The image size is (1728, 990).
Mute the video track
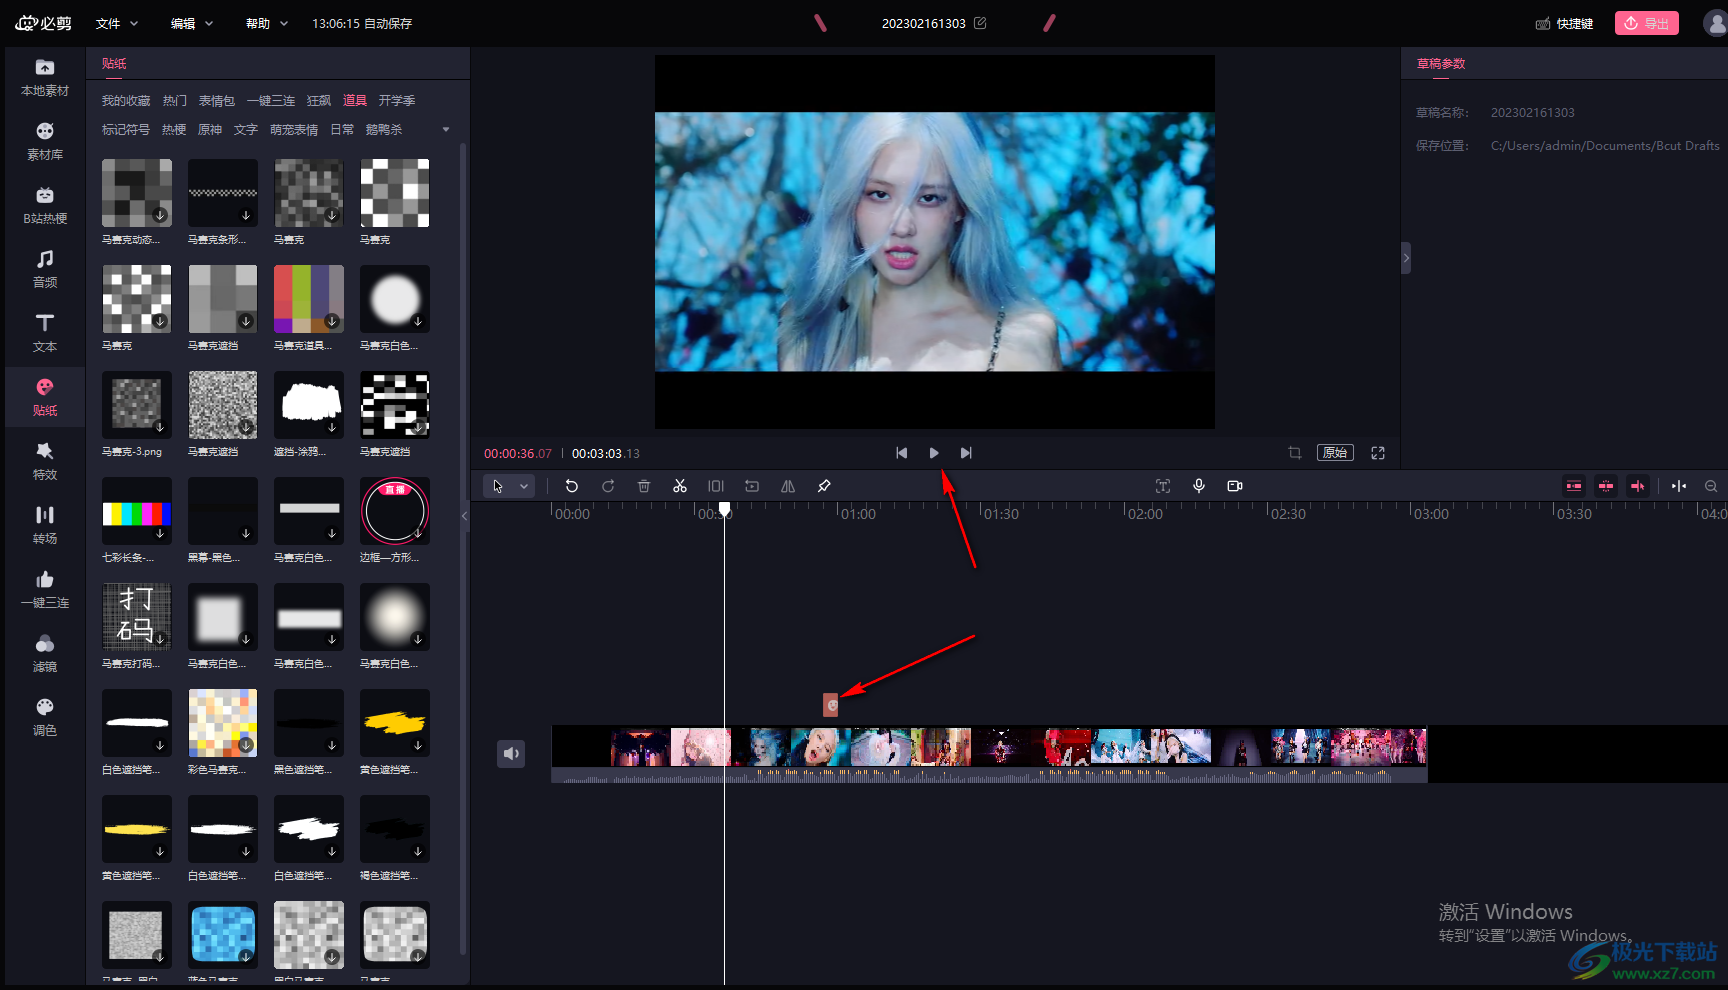(511, 753)
